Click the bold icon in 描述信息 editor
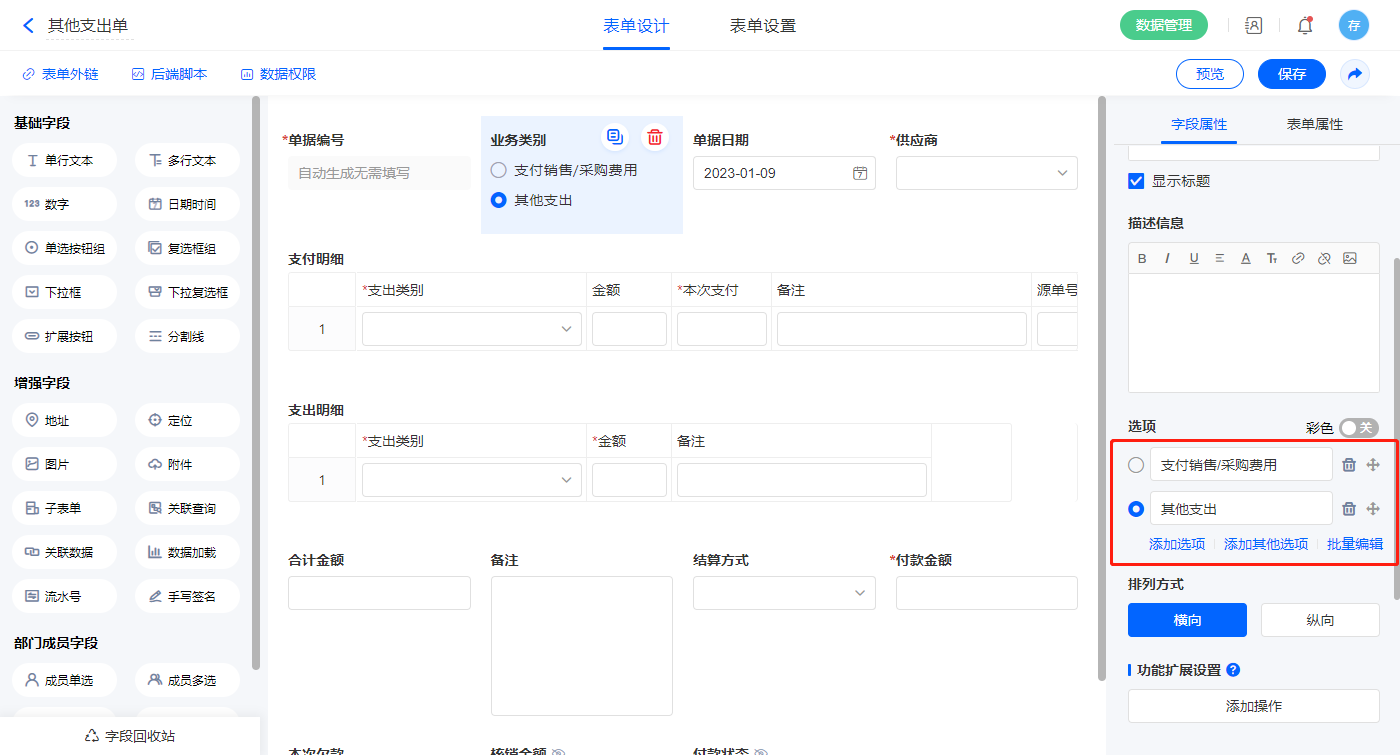Viewport: 1400px width, 755px height. [x=1142, y=258]
